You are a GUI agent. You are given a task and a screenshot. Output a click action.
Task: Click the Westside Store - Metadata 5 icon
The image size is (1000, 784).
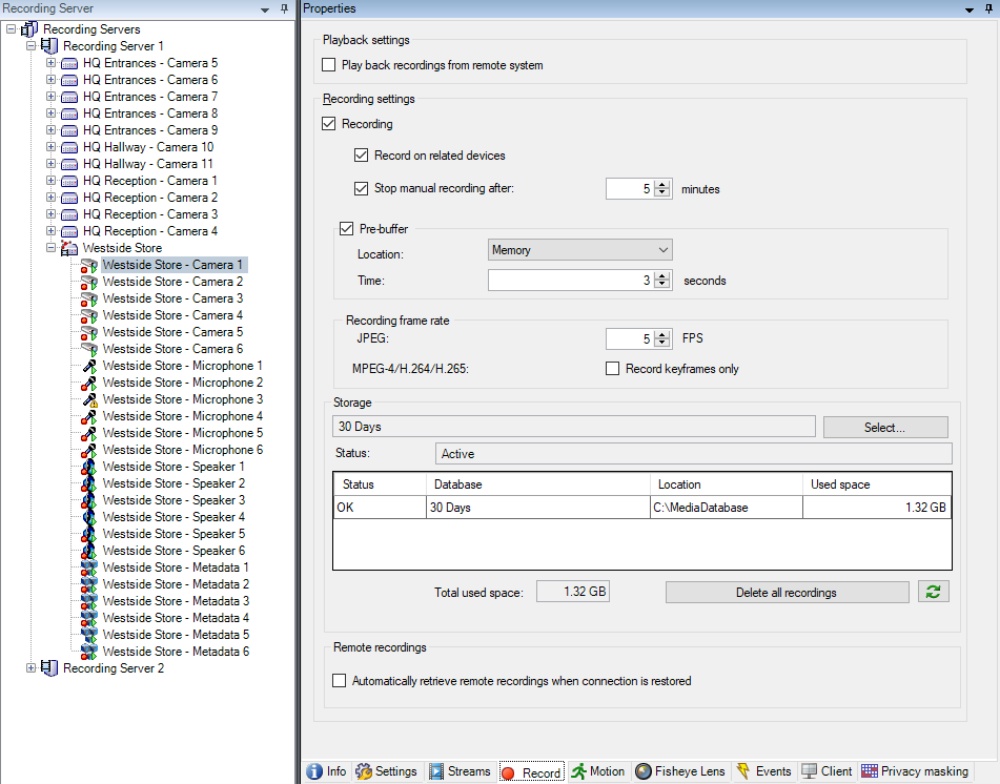(x=89, y=635)
